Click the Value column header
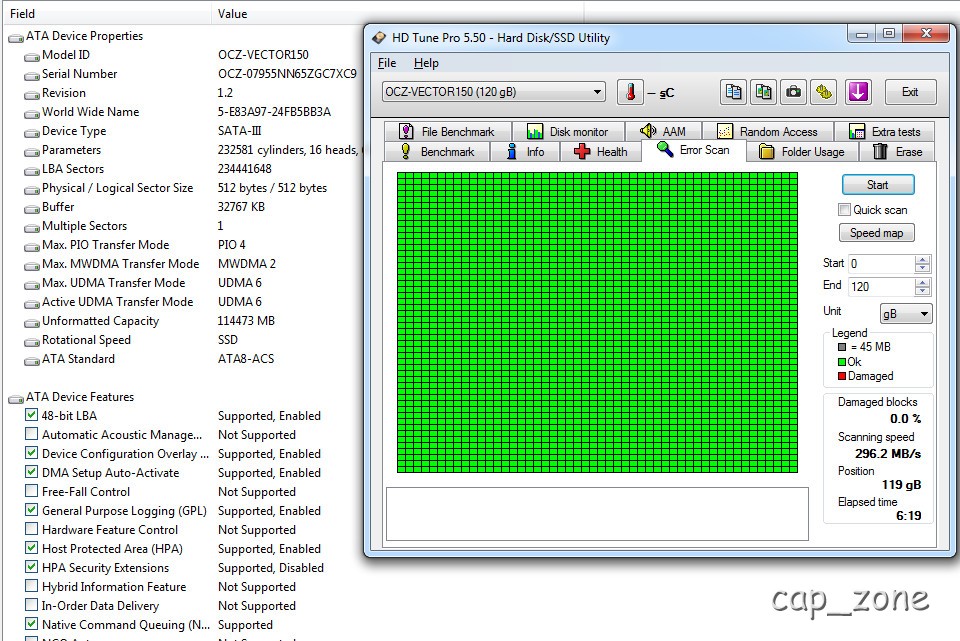Image resolution: width=960 pixels, height=641 pixels. pyautogui.click(x=398, y=13)
